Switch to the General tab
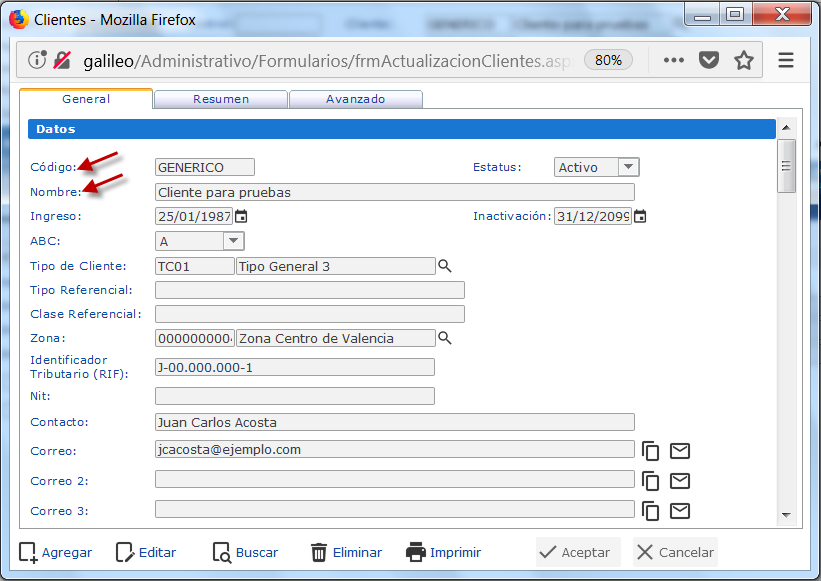This screenshot has width=821, height=581. coord(86,99)
